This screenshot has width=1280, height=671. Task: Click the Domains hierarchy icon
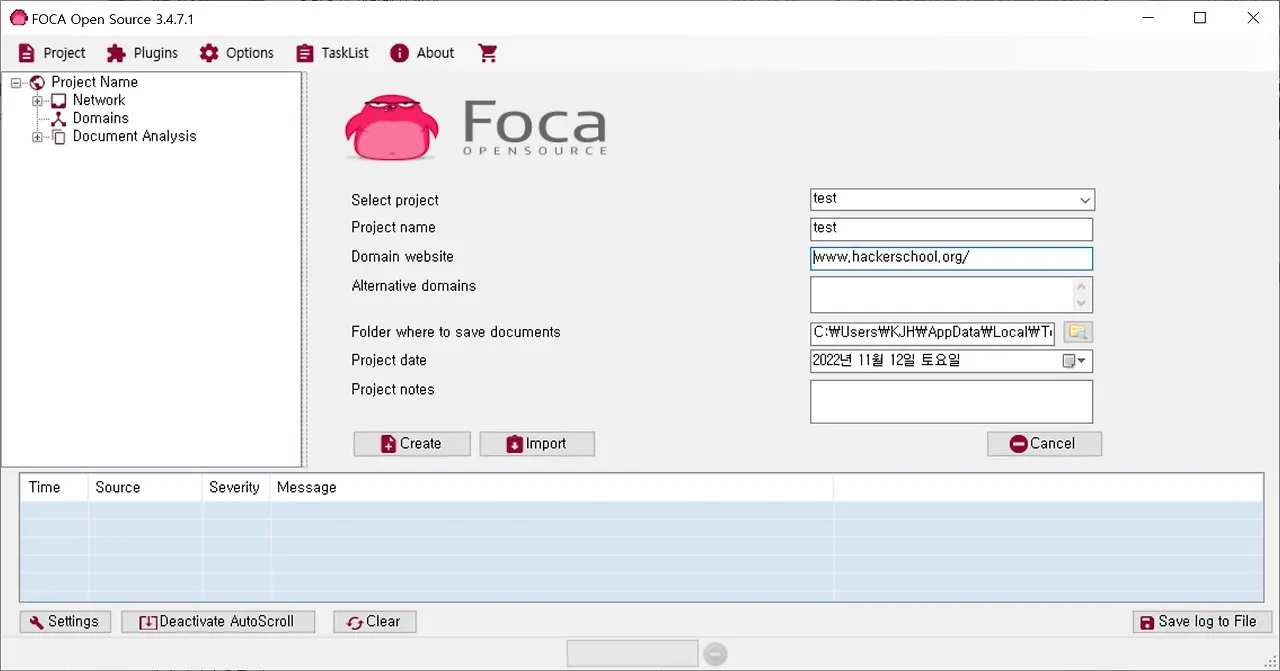coord(59,119)
